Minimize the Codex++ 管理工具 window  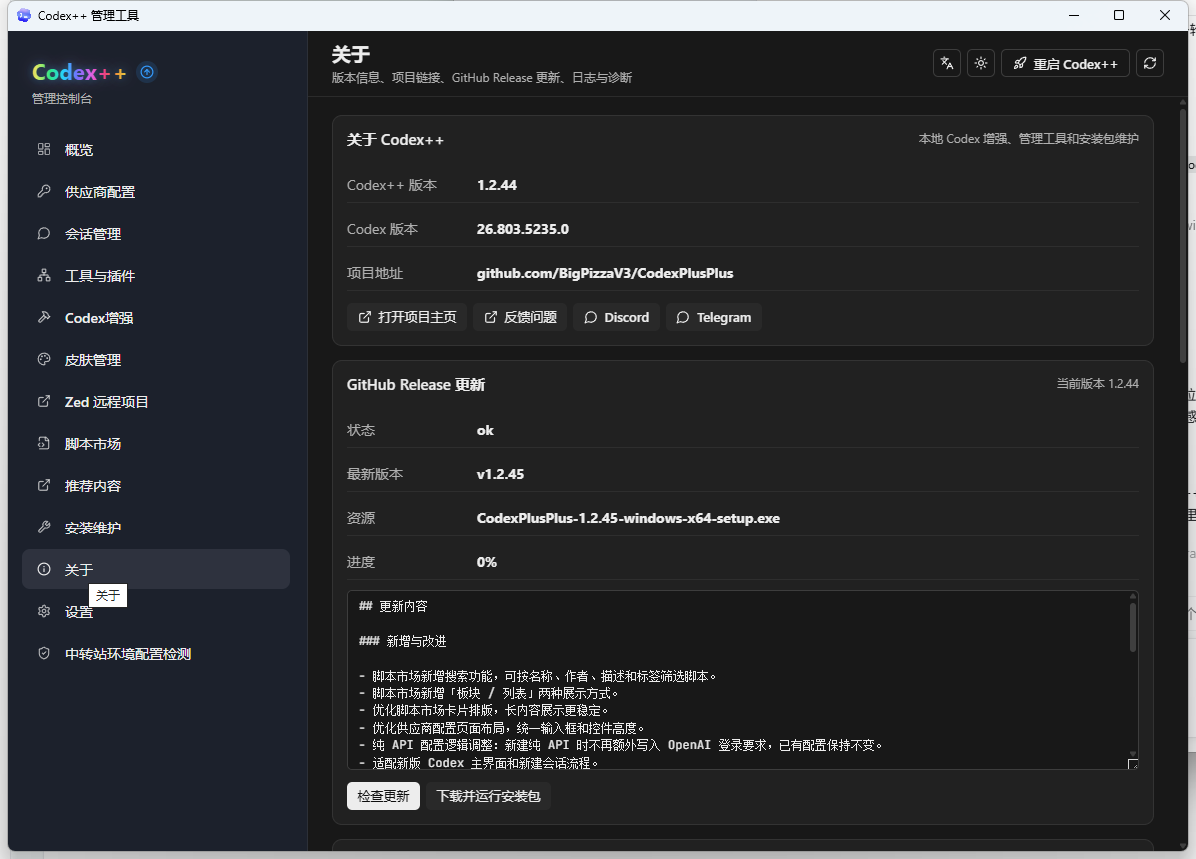(1074, 15)
